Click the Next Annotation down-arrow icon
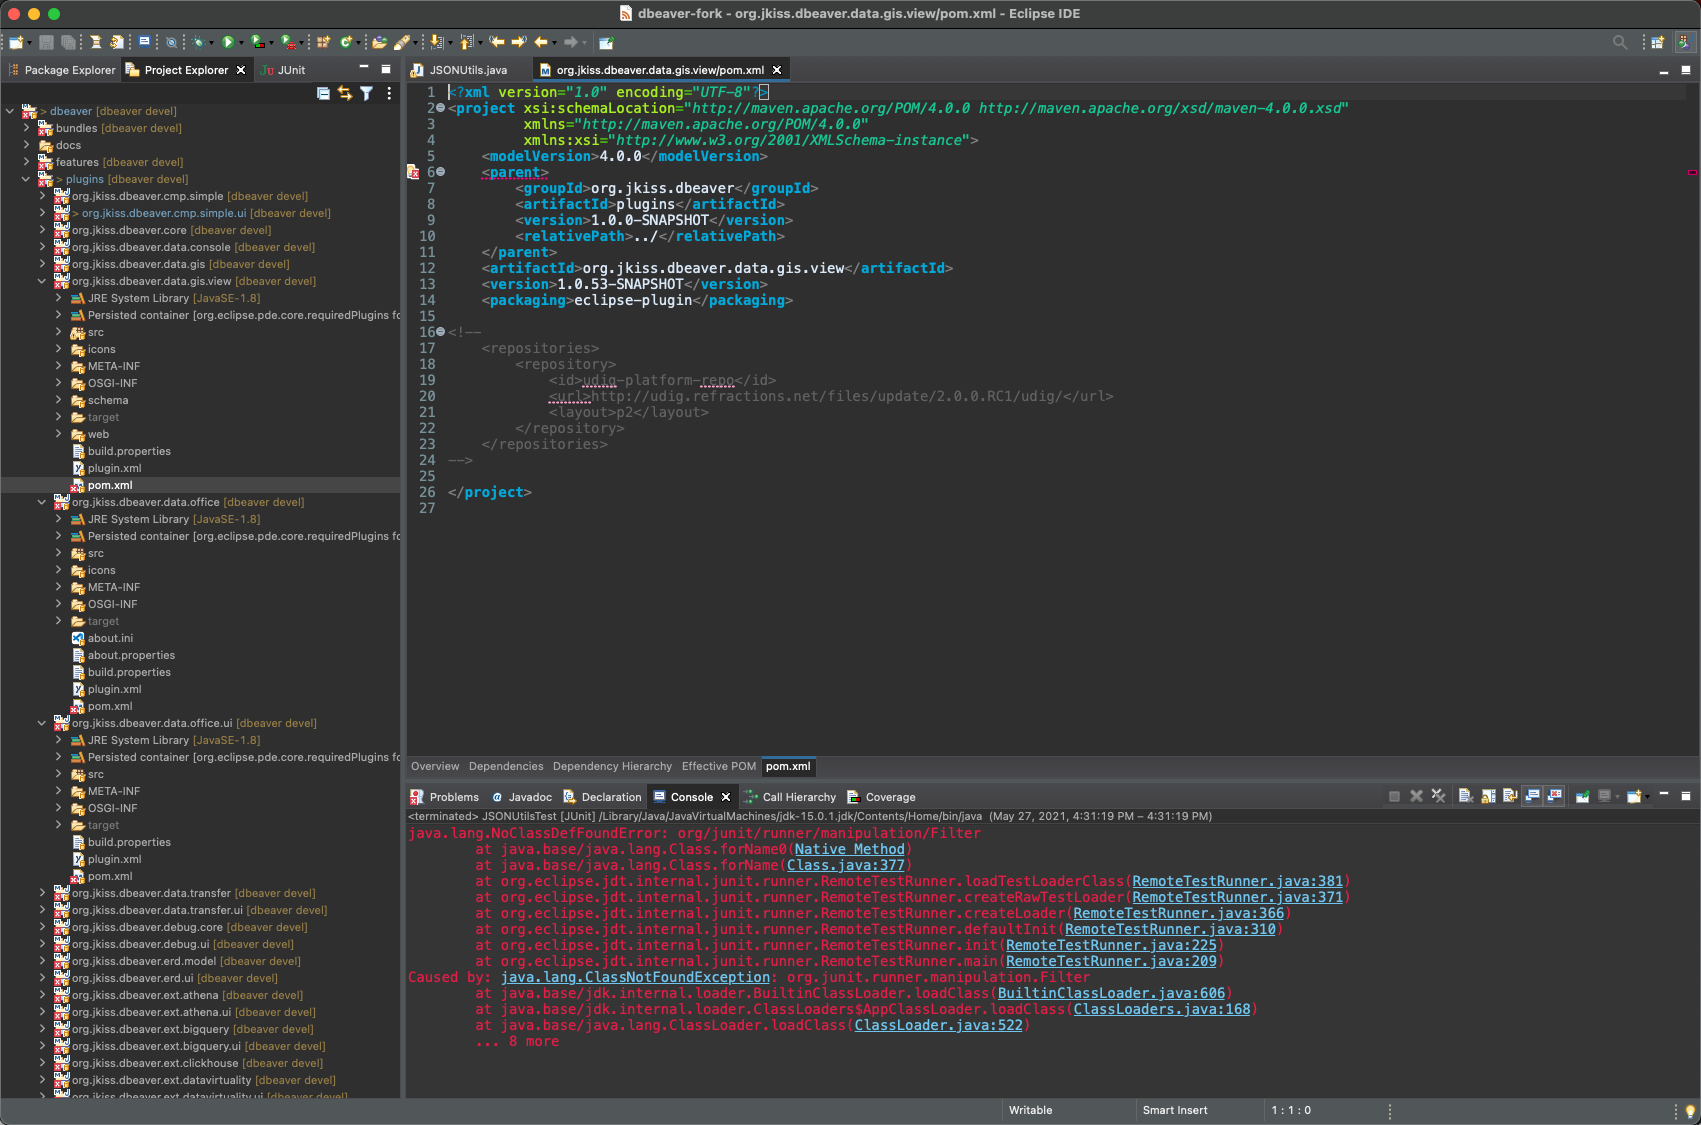The image size is (1701, 1125). click(436, 42)
